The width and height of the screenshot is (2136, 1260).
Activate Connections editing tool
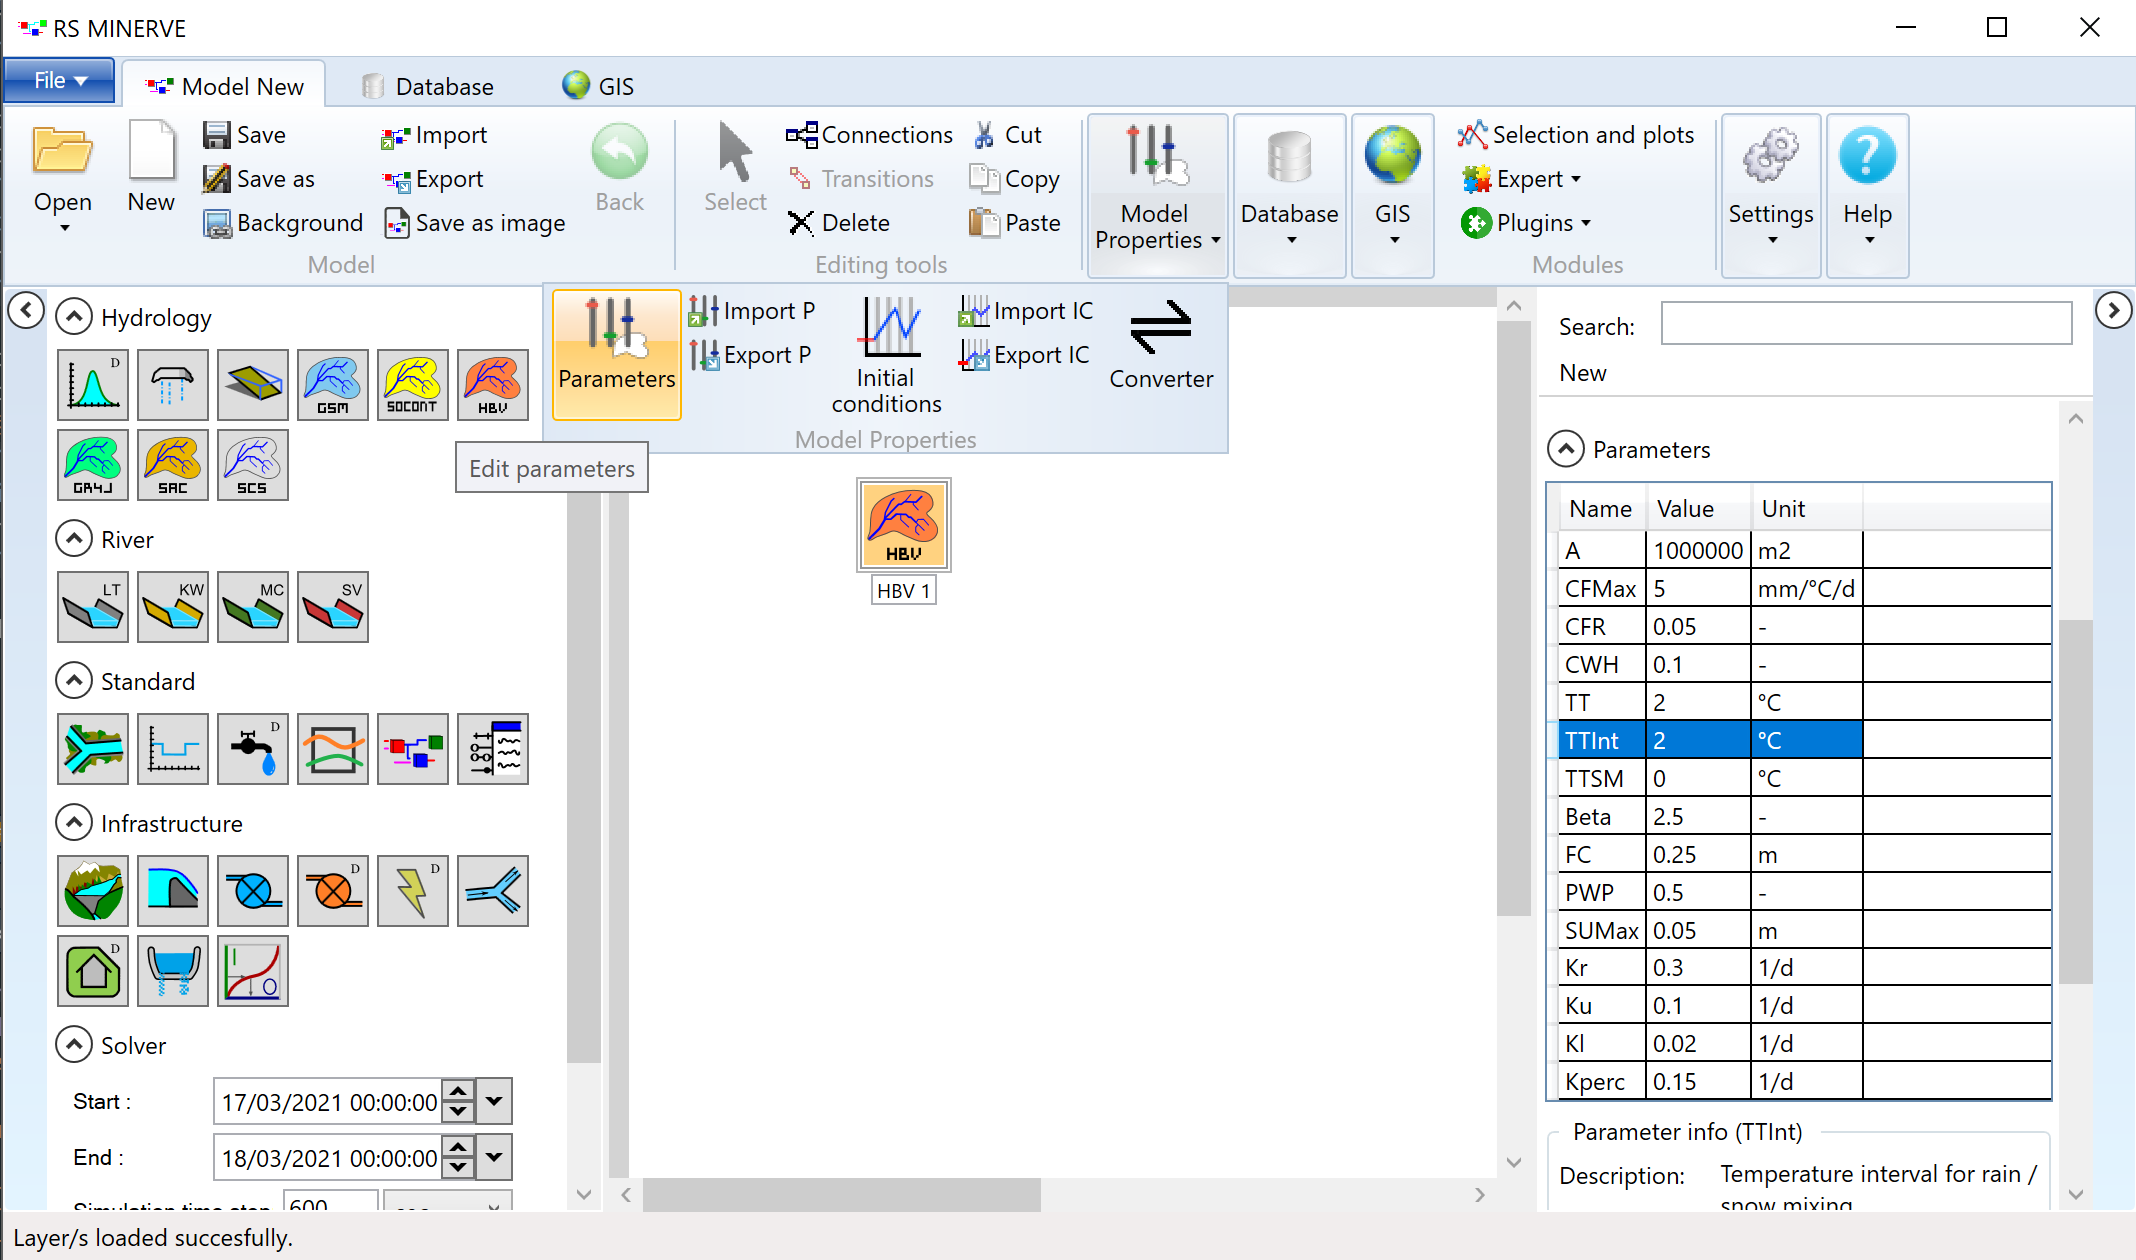point(869,135)
